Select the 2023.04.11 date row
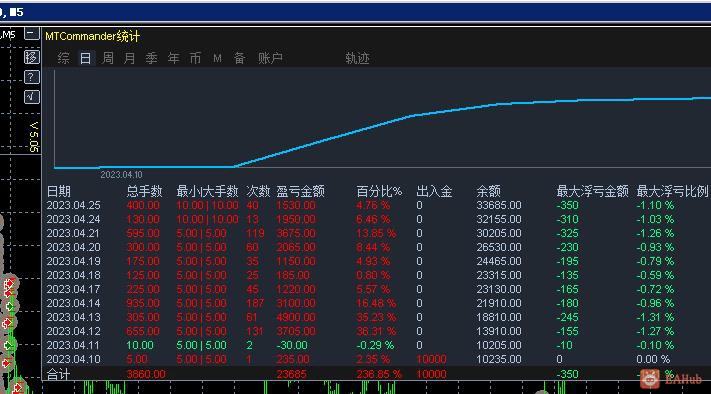 coord(73,345)
